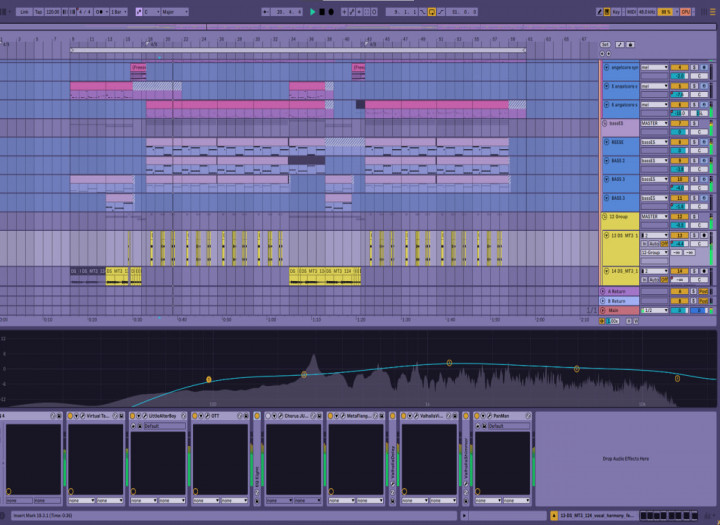
Task: Fold the 12 Group track
Action: [x=605, y=216]
